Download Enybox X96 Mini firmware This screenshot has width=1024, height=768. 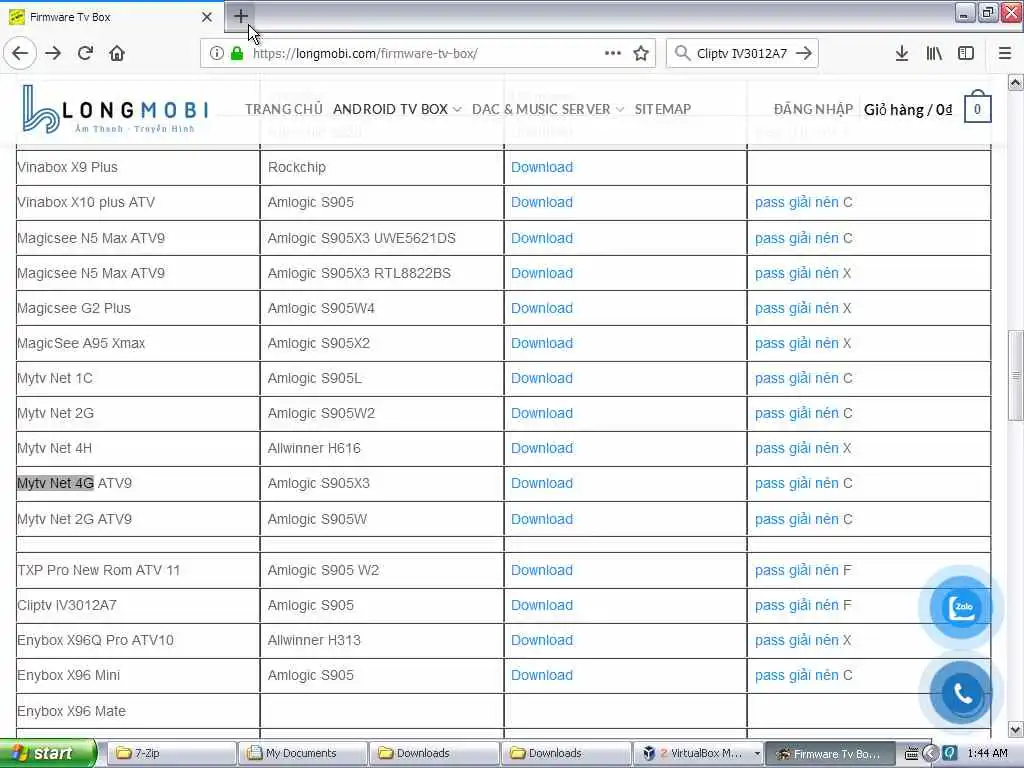tap(542, 675)
